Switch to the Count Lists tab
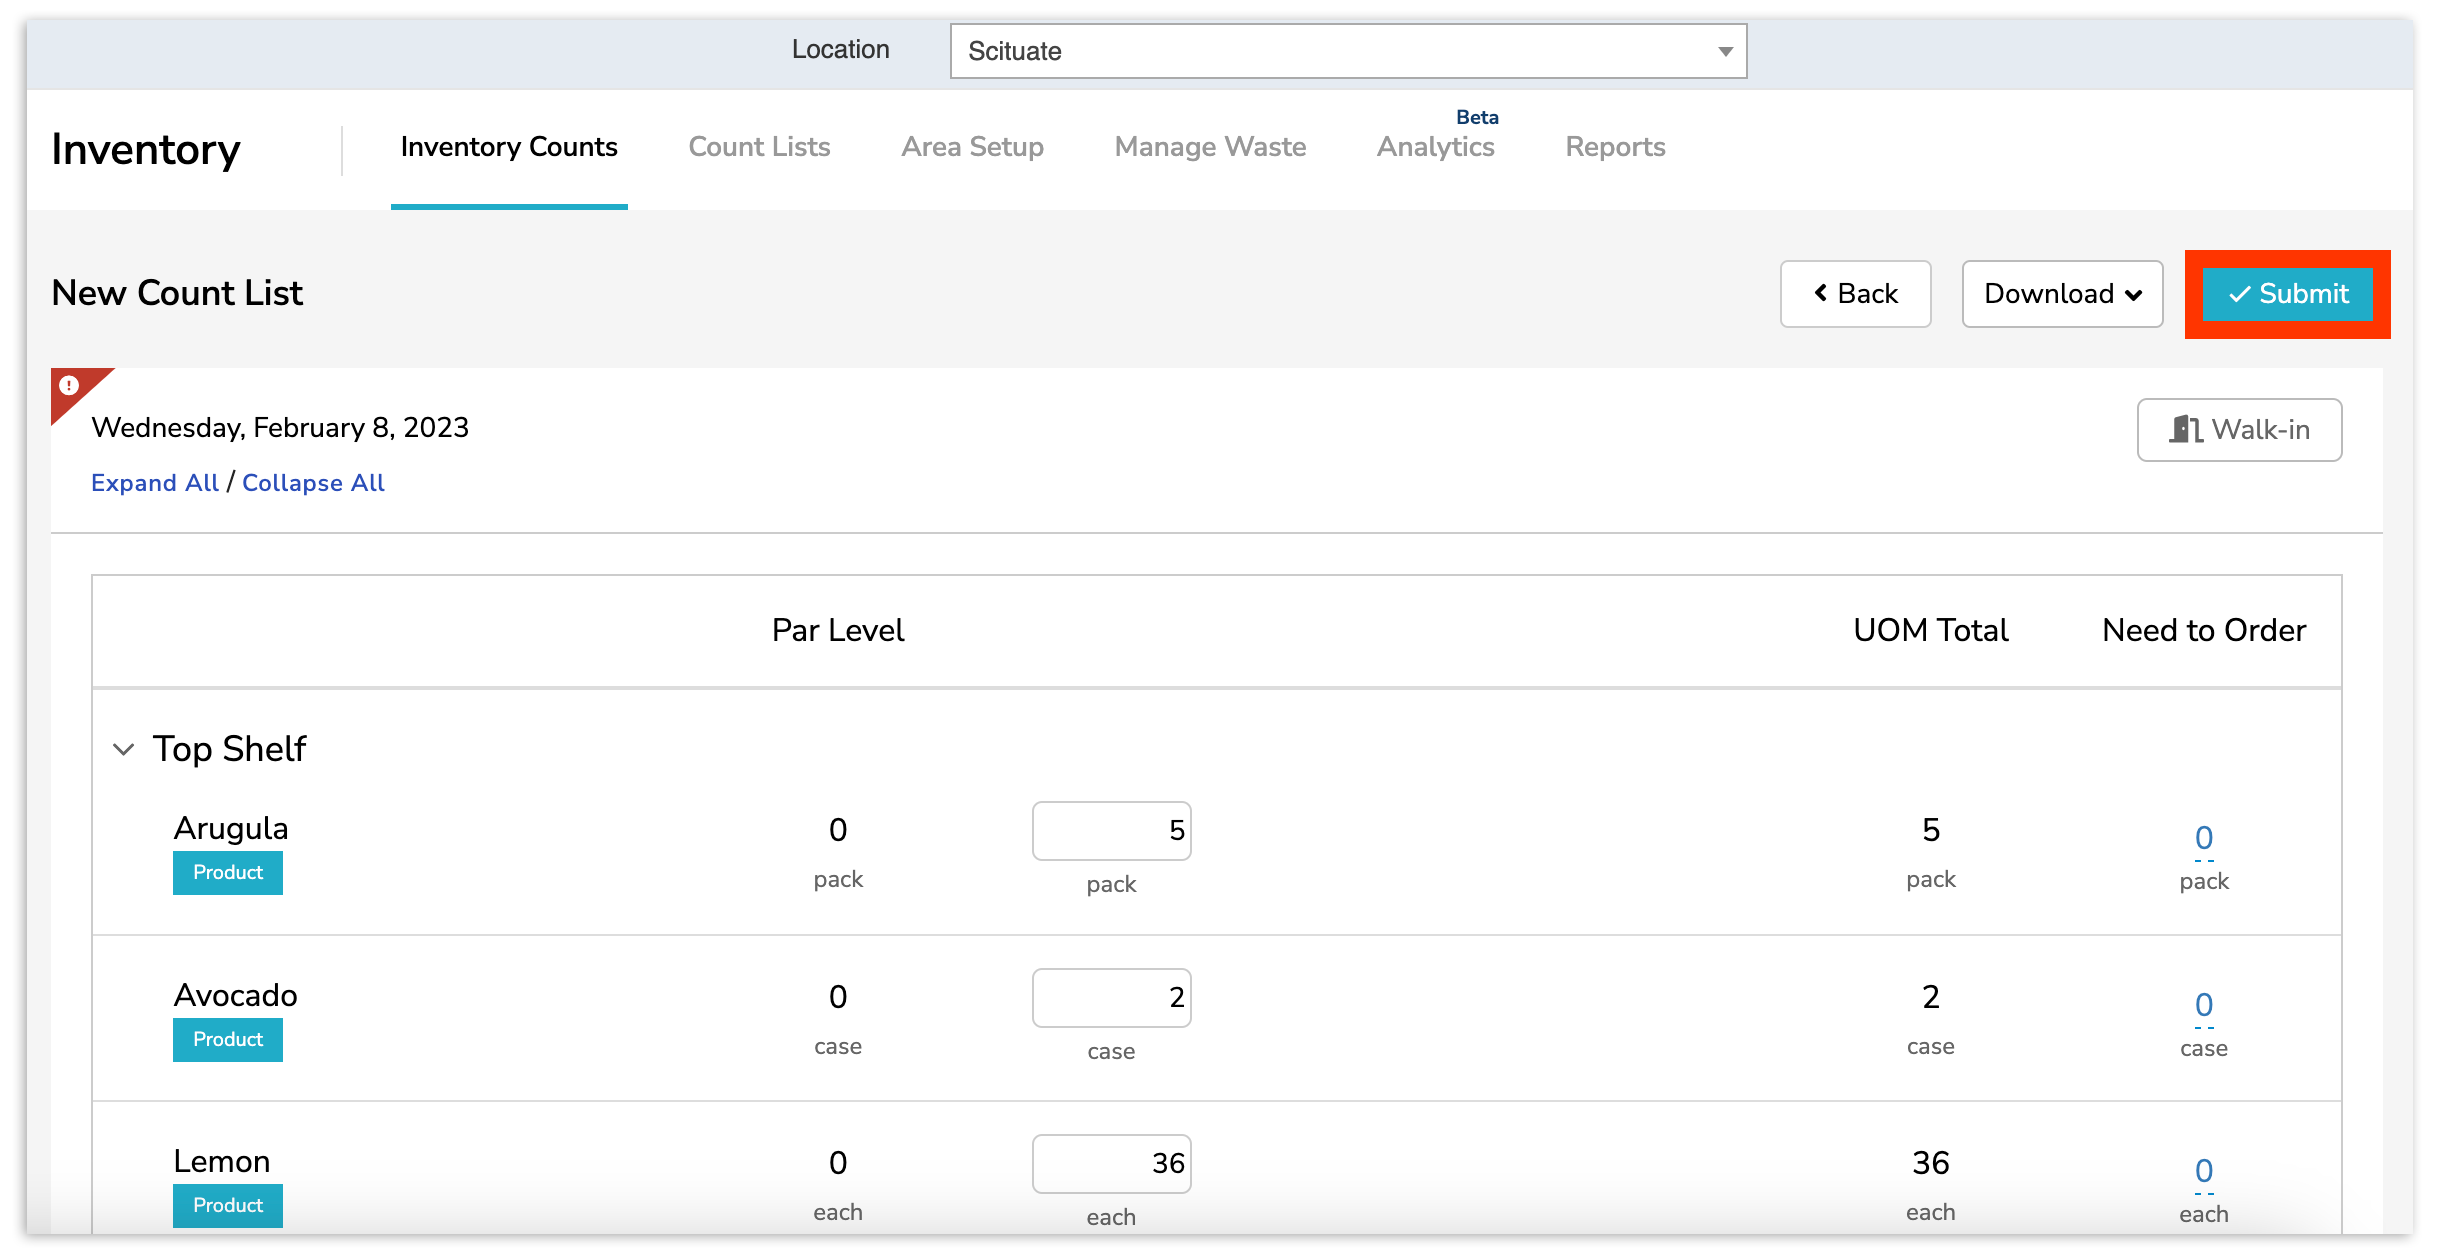Image resolution: width=2440 pixels, height=1254 pixels. 759,147
